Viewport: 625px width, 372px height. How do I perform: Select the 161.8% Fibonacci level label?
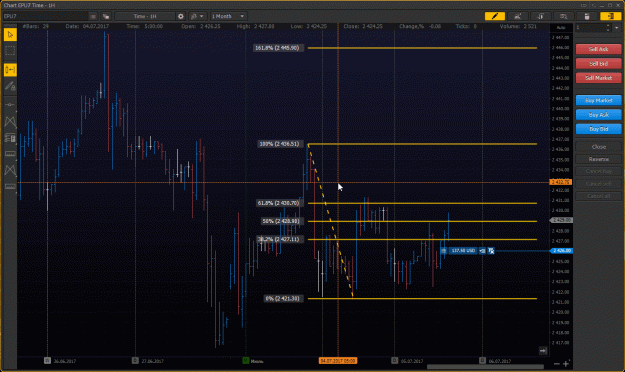278,48
